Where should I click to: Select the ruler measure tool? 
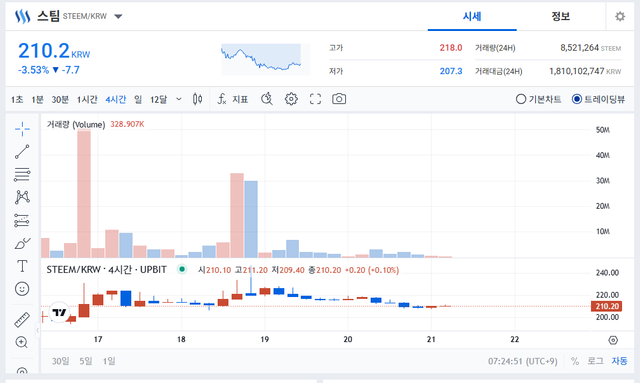pyautogui.click(x=22, y=320)
